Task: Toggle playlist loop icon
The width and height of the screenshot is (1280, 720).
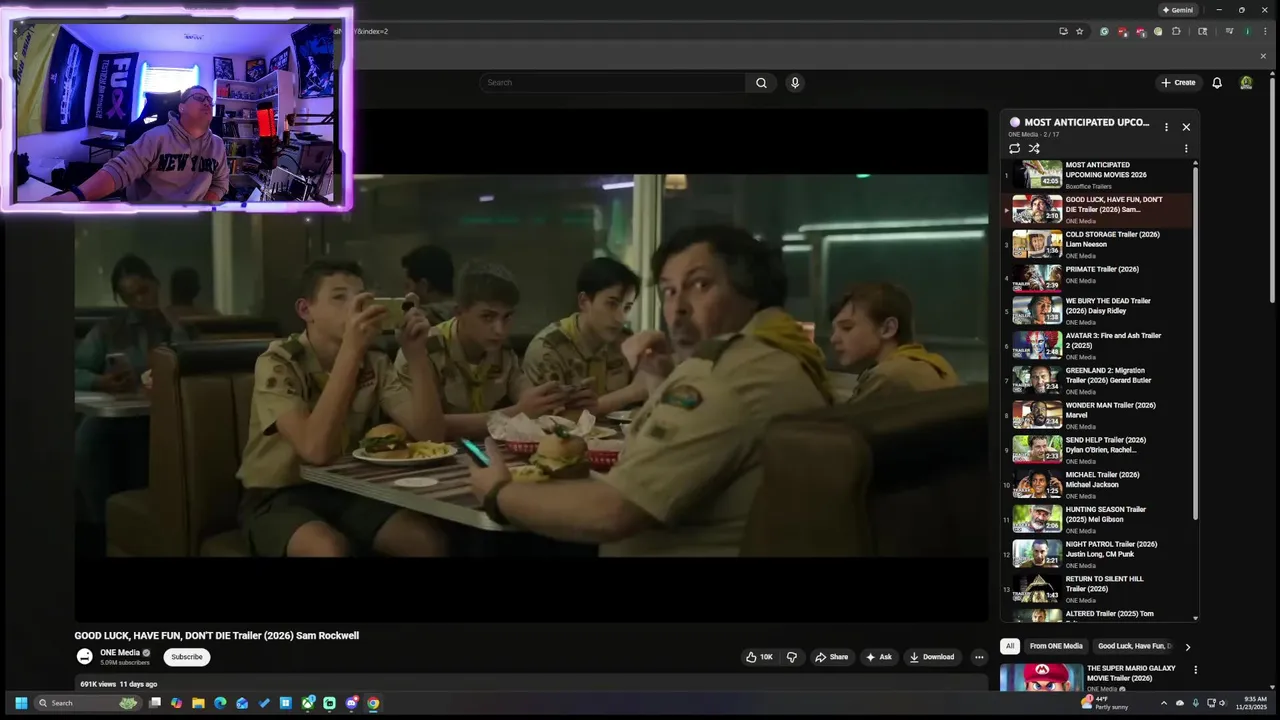Action: click(1014, 148)
